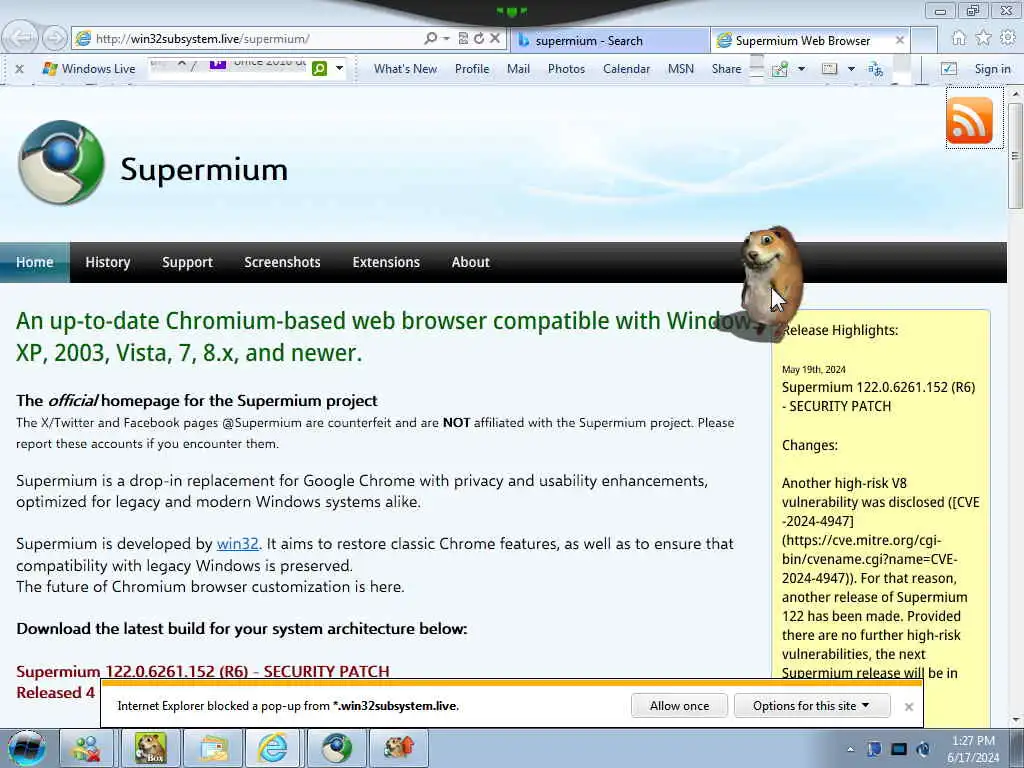Viewport: 1024px width, 768px height.
Task: Click the Action Center flag tray icon
Action: pos(874,749)
